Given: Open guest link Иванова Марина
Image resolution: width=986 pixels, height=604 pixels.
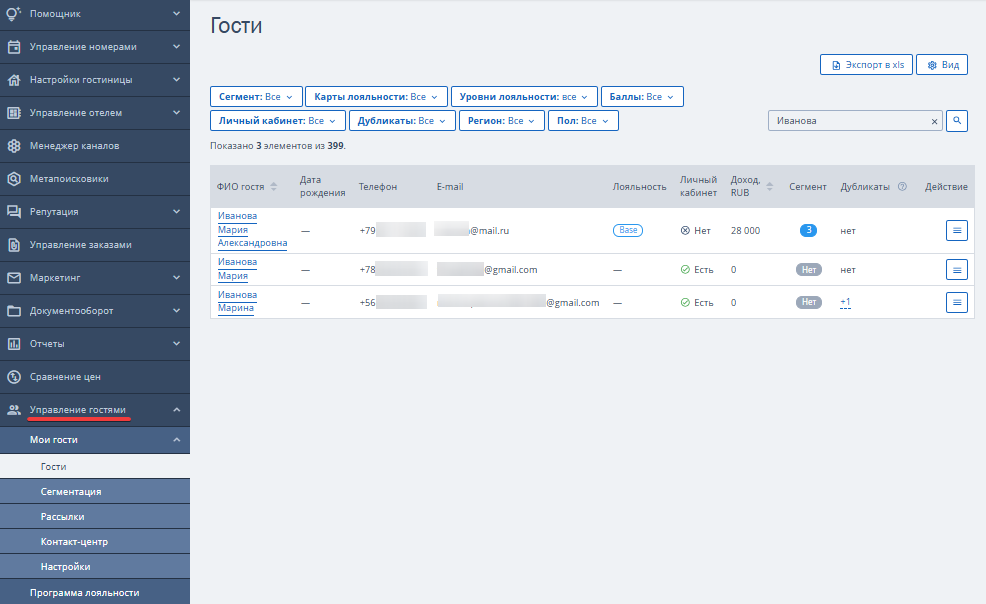Looking at the screenshot, I should [x=237, y=301].
